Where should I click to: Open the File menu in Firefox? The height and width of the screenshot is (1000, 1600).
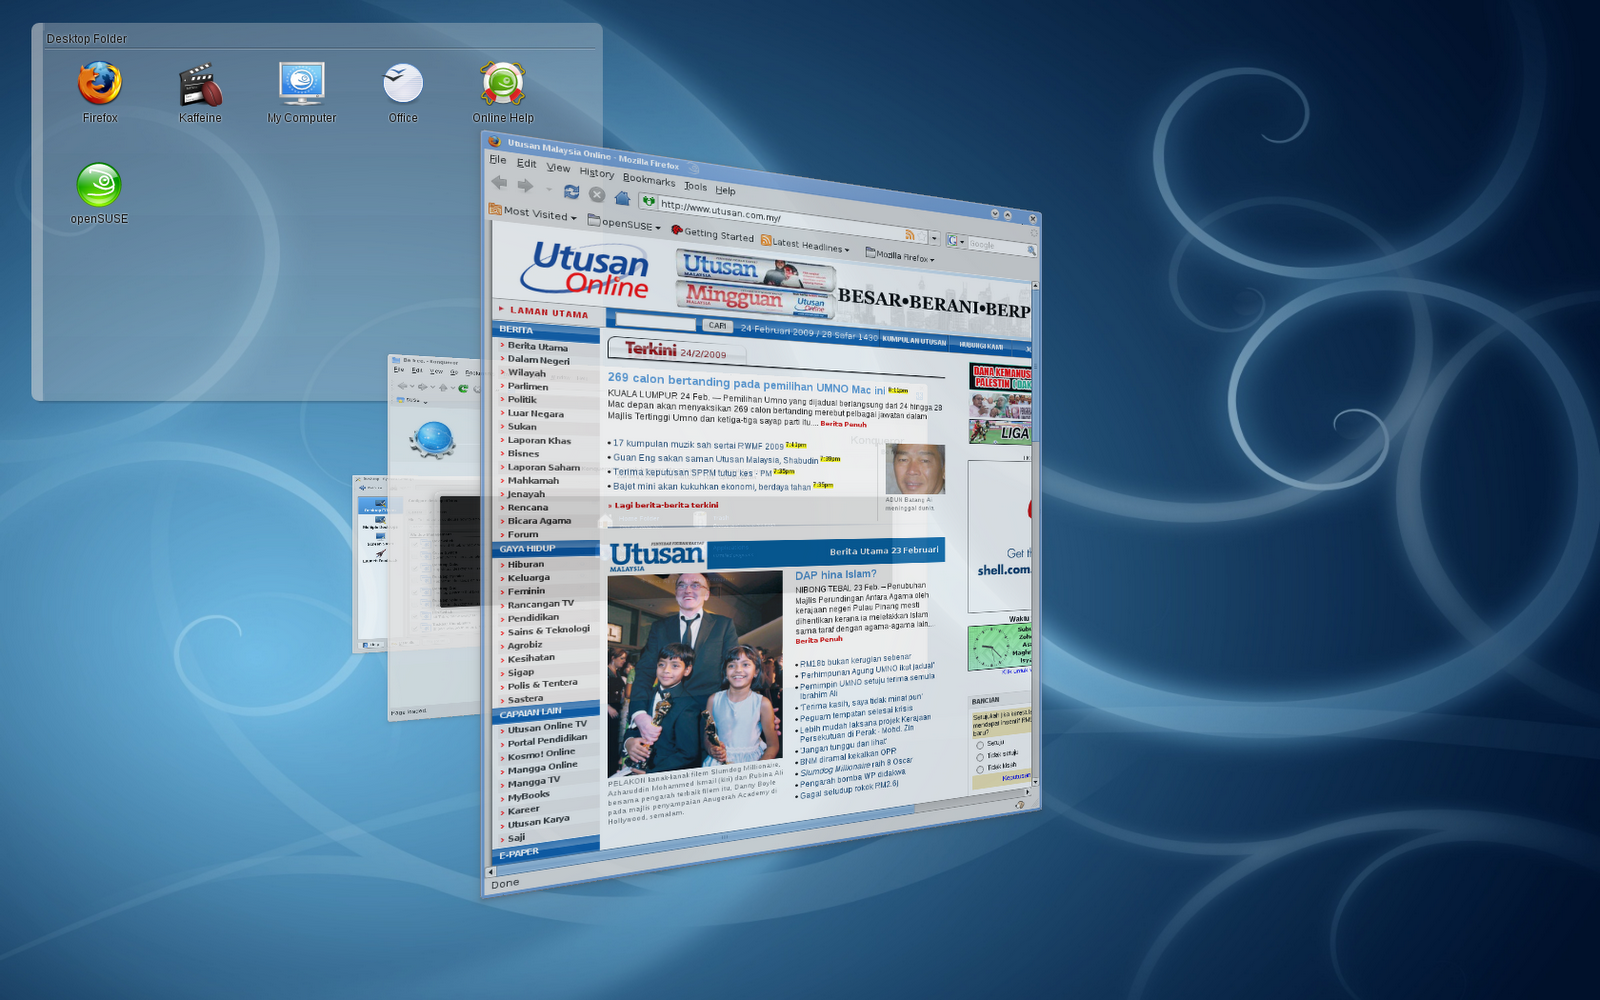coord(497,159)
